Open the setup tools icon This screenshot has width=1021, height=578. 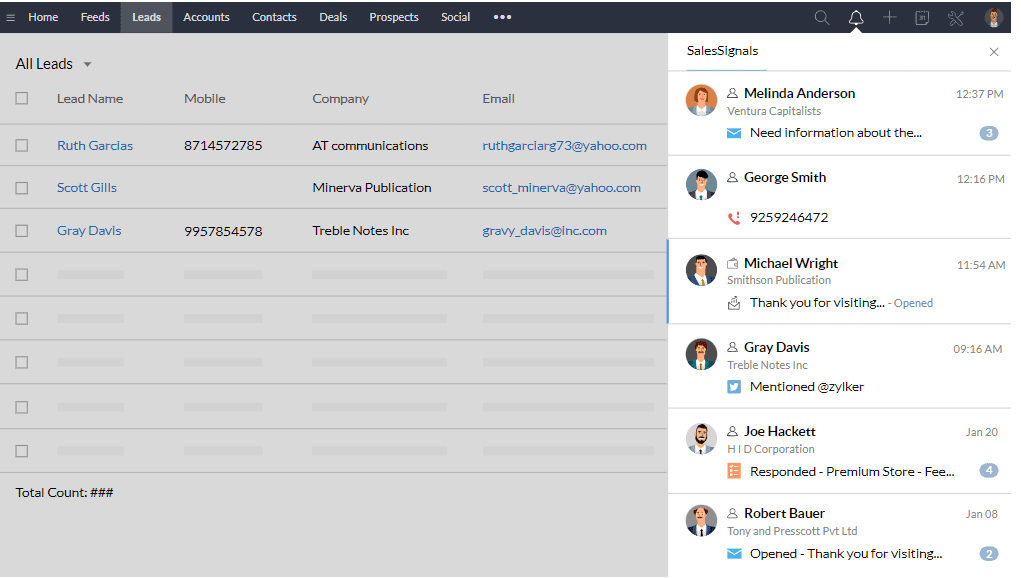point(956,17)
